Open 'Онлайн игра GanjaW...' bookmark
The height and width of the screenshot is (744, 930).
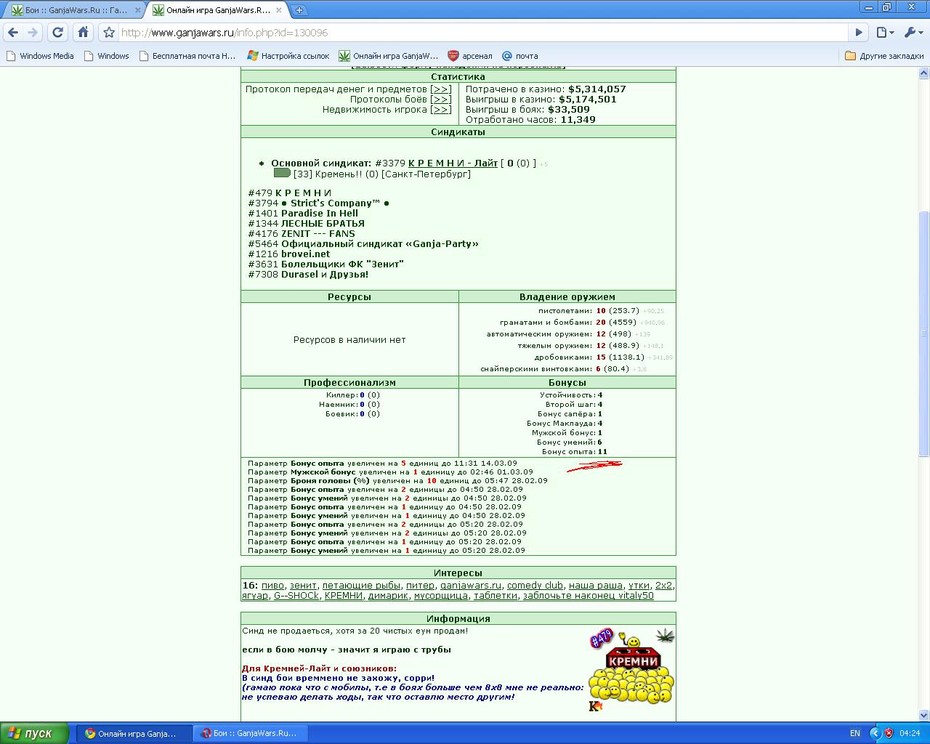[388, 56]
